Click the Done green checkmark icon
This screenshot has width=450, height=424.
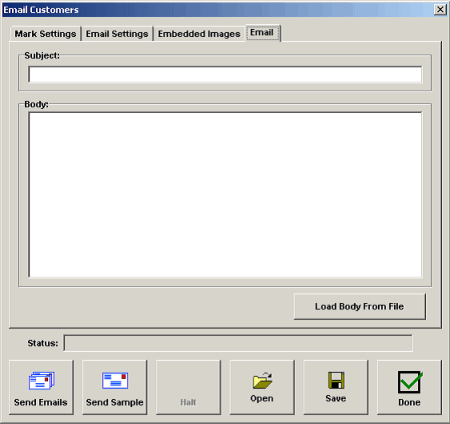[x=410, y=382]
